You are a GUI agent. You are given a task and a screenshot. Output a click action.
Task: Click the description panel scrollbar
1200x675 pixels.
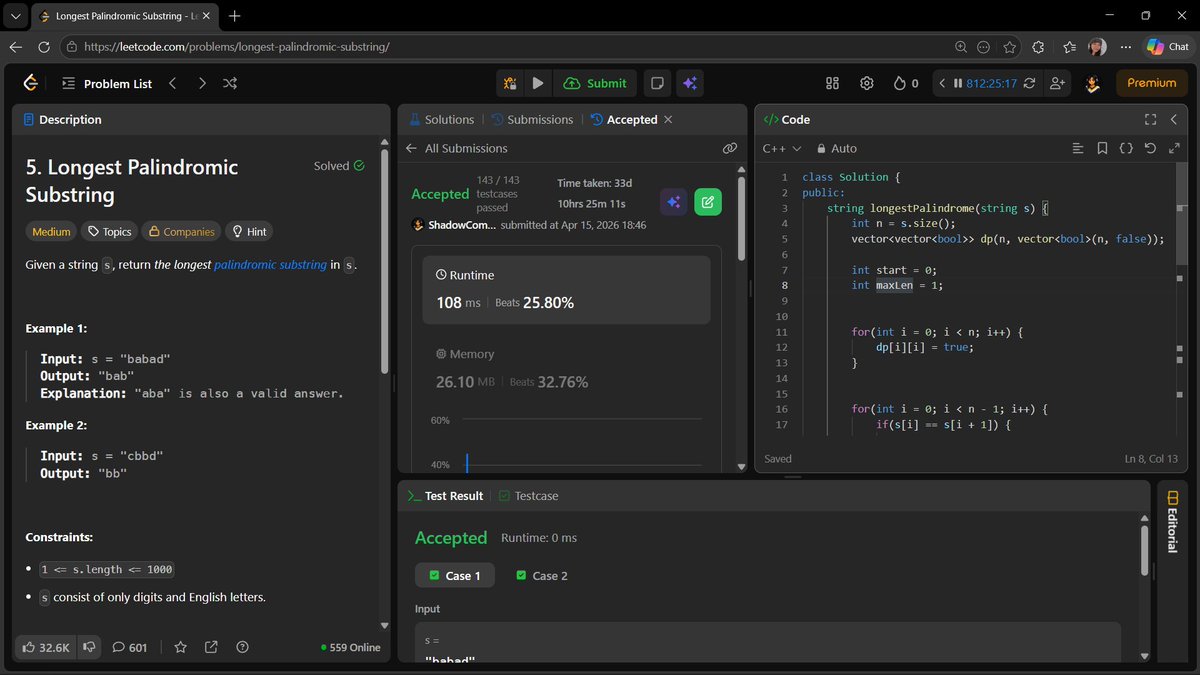tap(385, 260)
